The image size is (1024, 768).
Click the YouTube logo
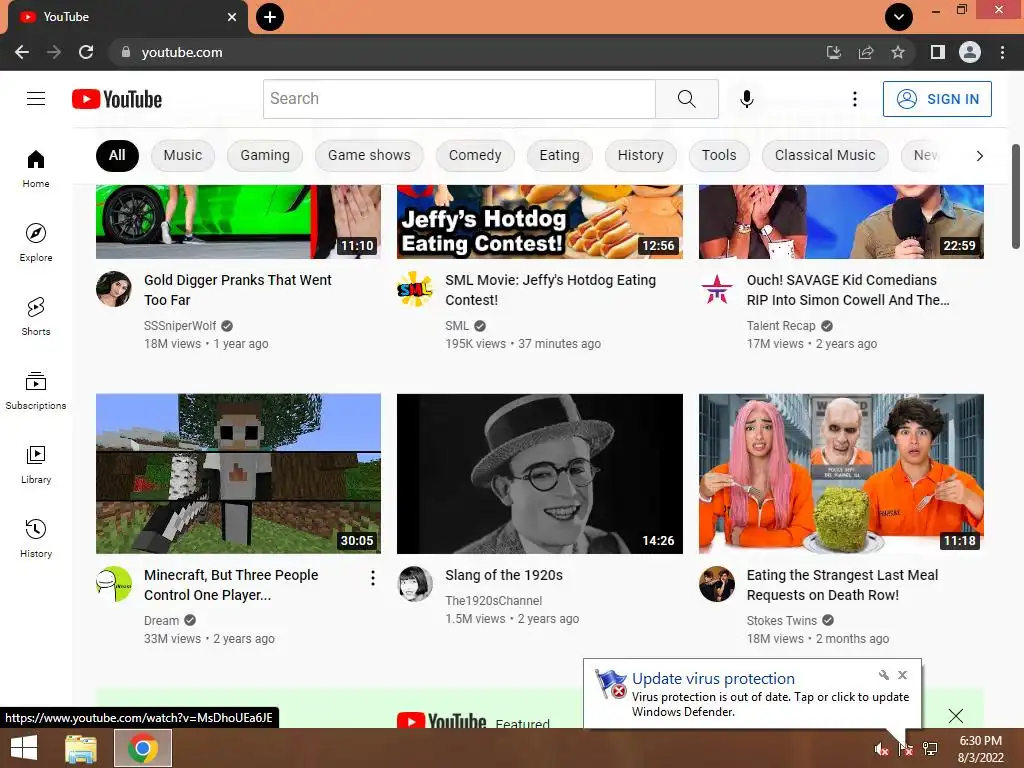[x=117, y=99]
